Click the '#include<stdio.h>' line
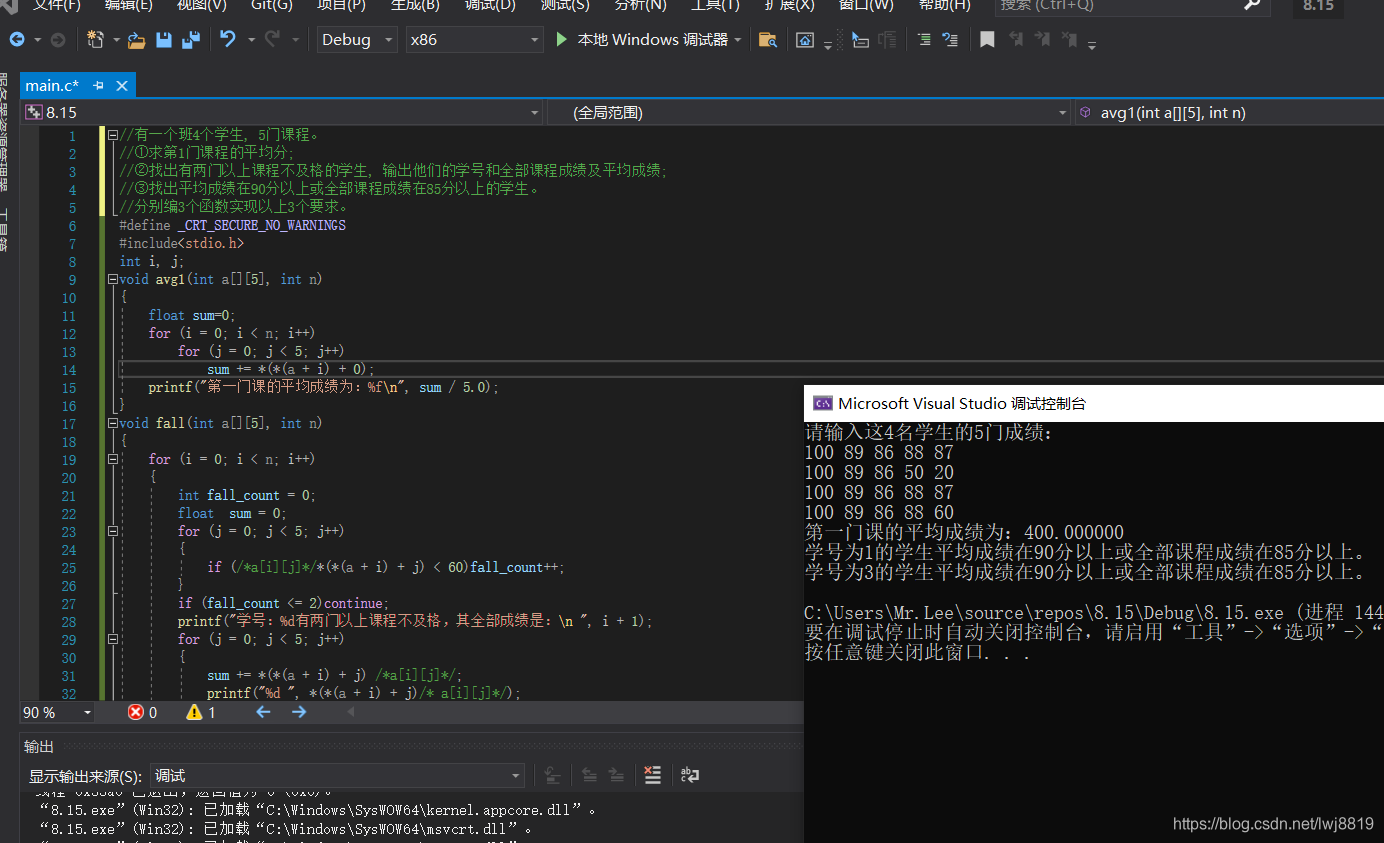 pos(181,243)
